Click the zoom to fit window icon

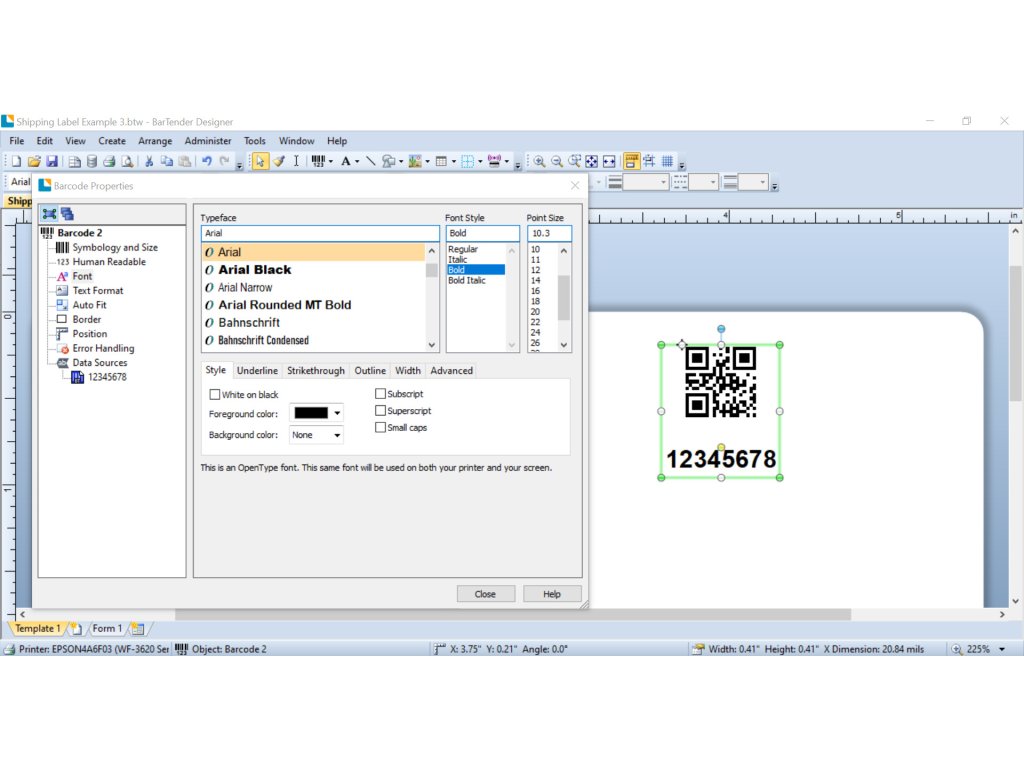[592, 161]
